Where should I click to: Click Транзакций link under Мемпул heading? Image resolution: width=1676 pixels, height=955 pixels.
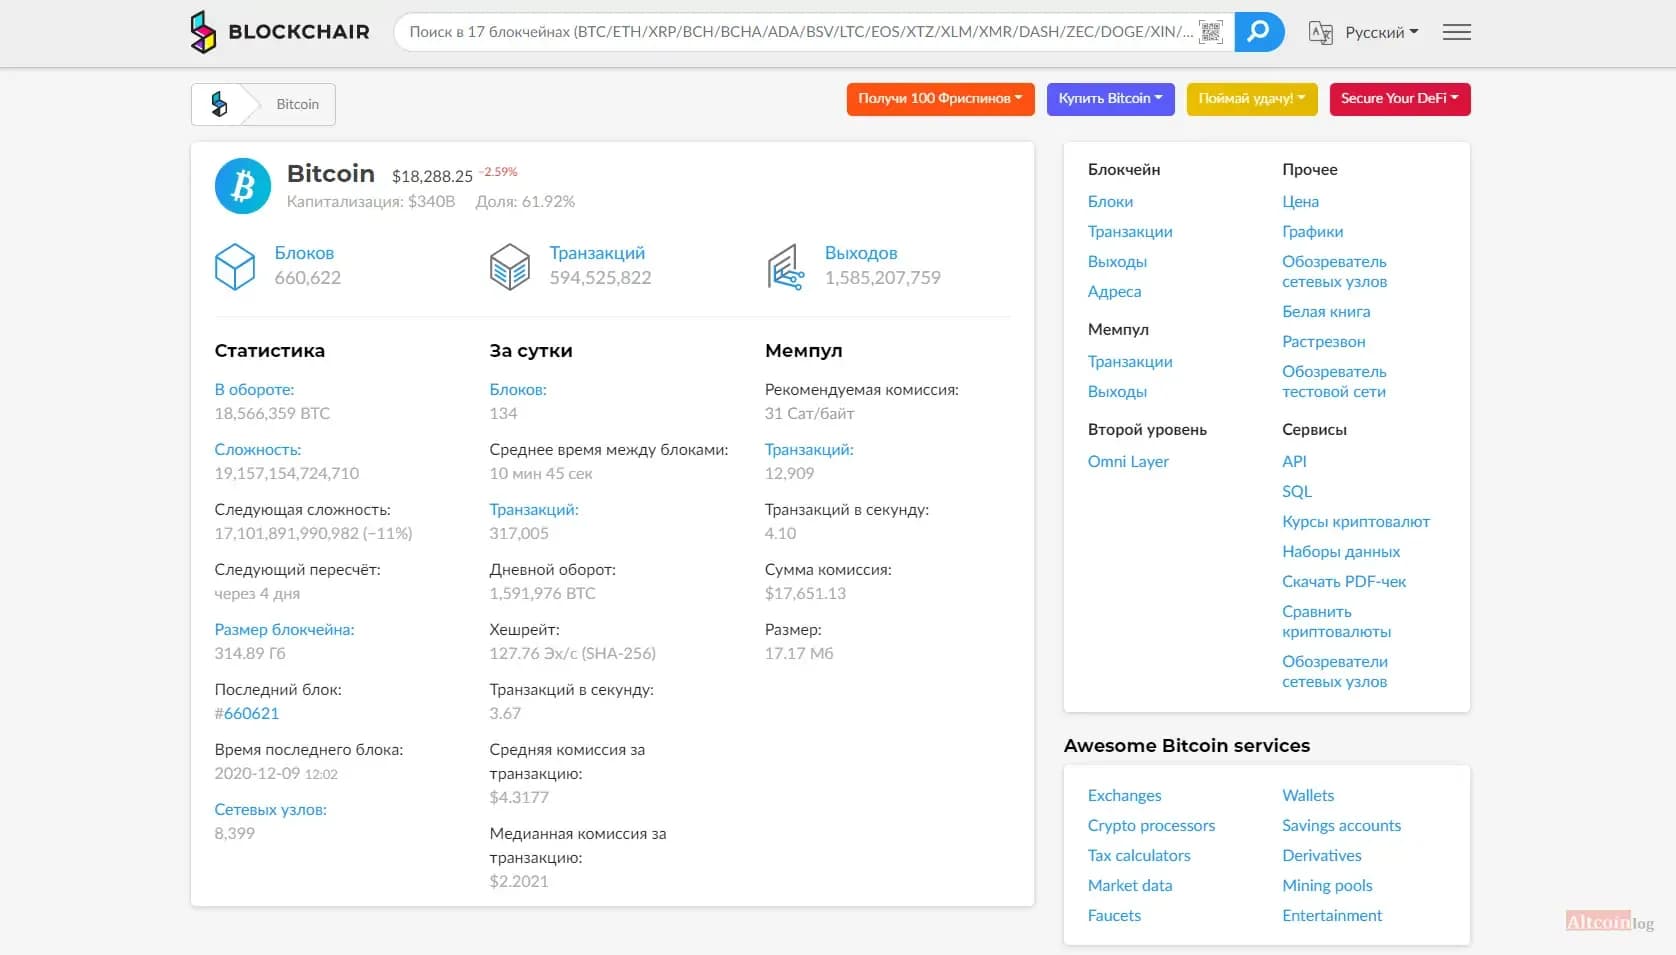pos(809,450)
